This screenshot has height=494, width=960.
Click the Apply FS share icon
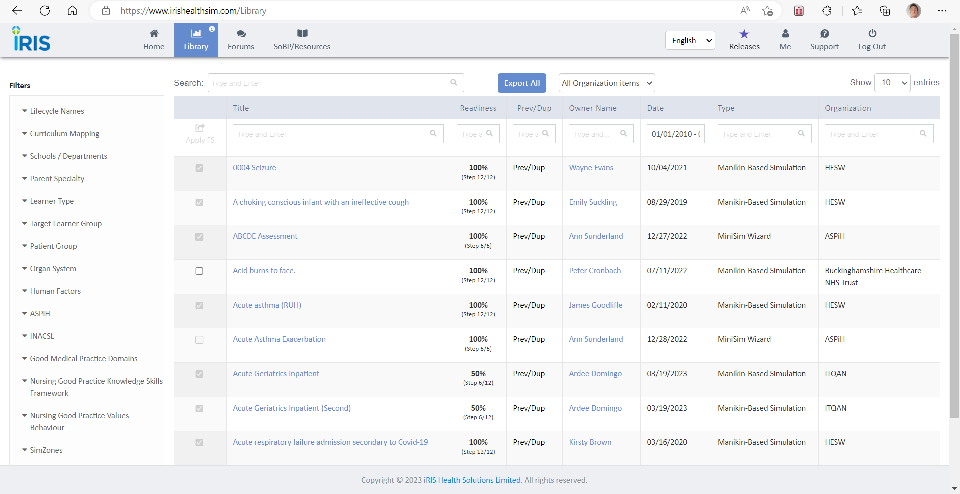pos(200,128)
